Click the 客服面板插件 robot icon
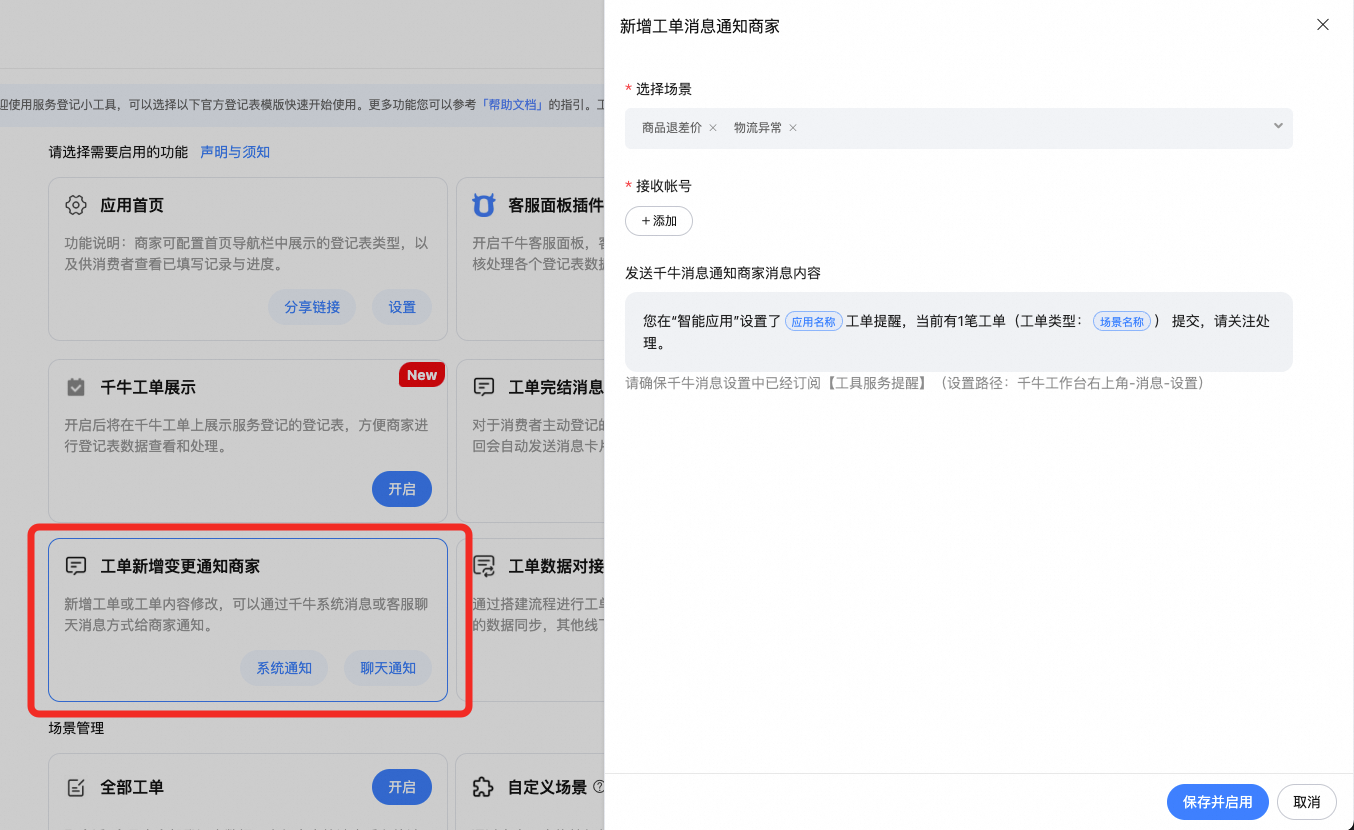This screenshot has height=830, width=1354. click(x=484, y=205)
